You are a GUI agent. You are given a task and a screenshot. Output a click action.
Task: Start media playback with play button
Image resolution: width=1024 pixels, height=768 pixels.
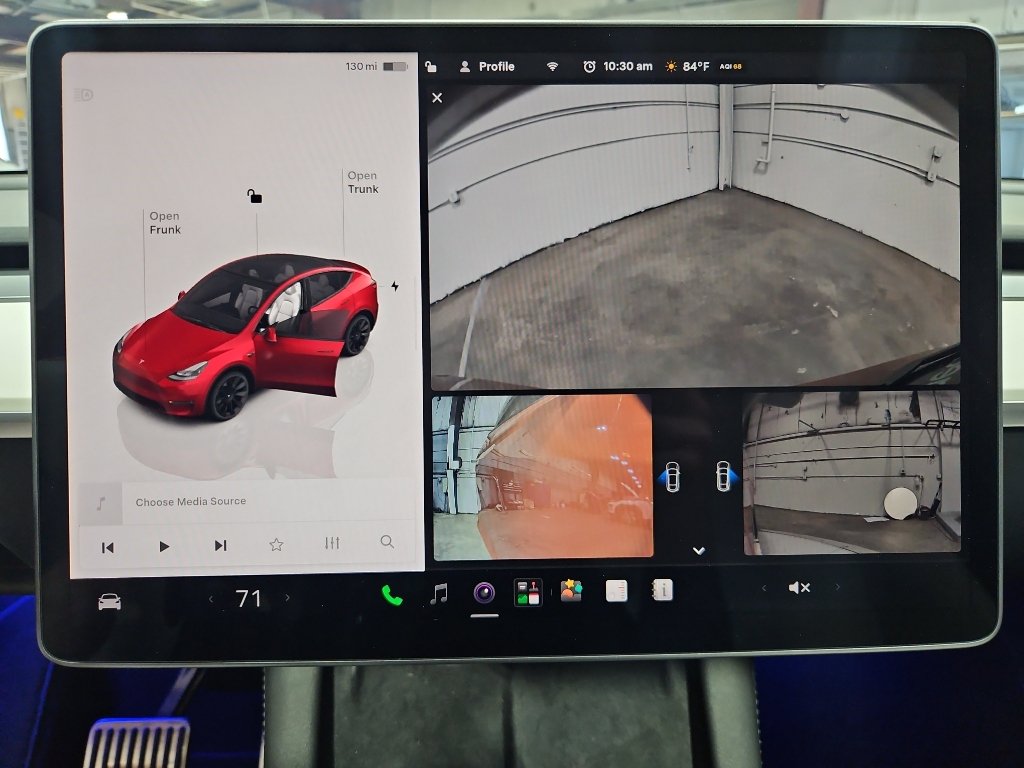(164, 546)
